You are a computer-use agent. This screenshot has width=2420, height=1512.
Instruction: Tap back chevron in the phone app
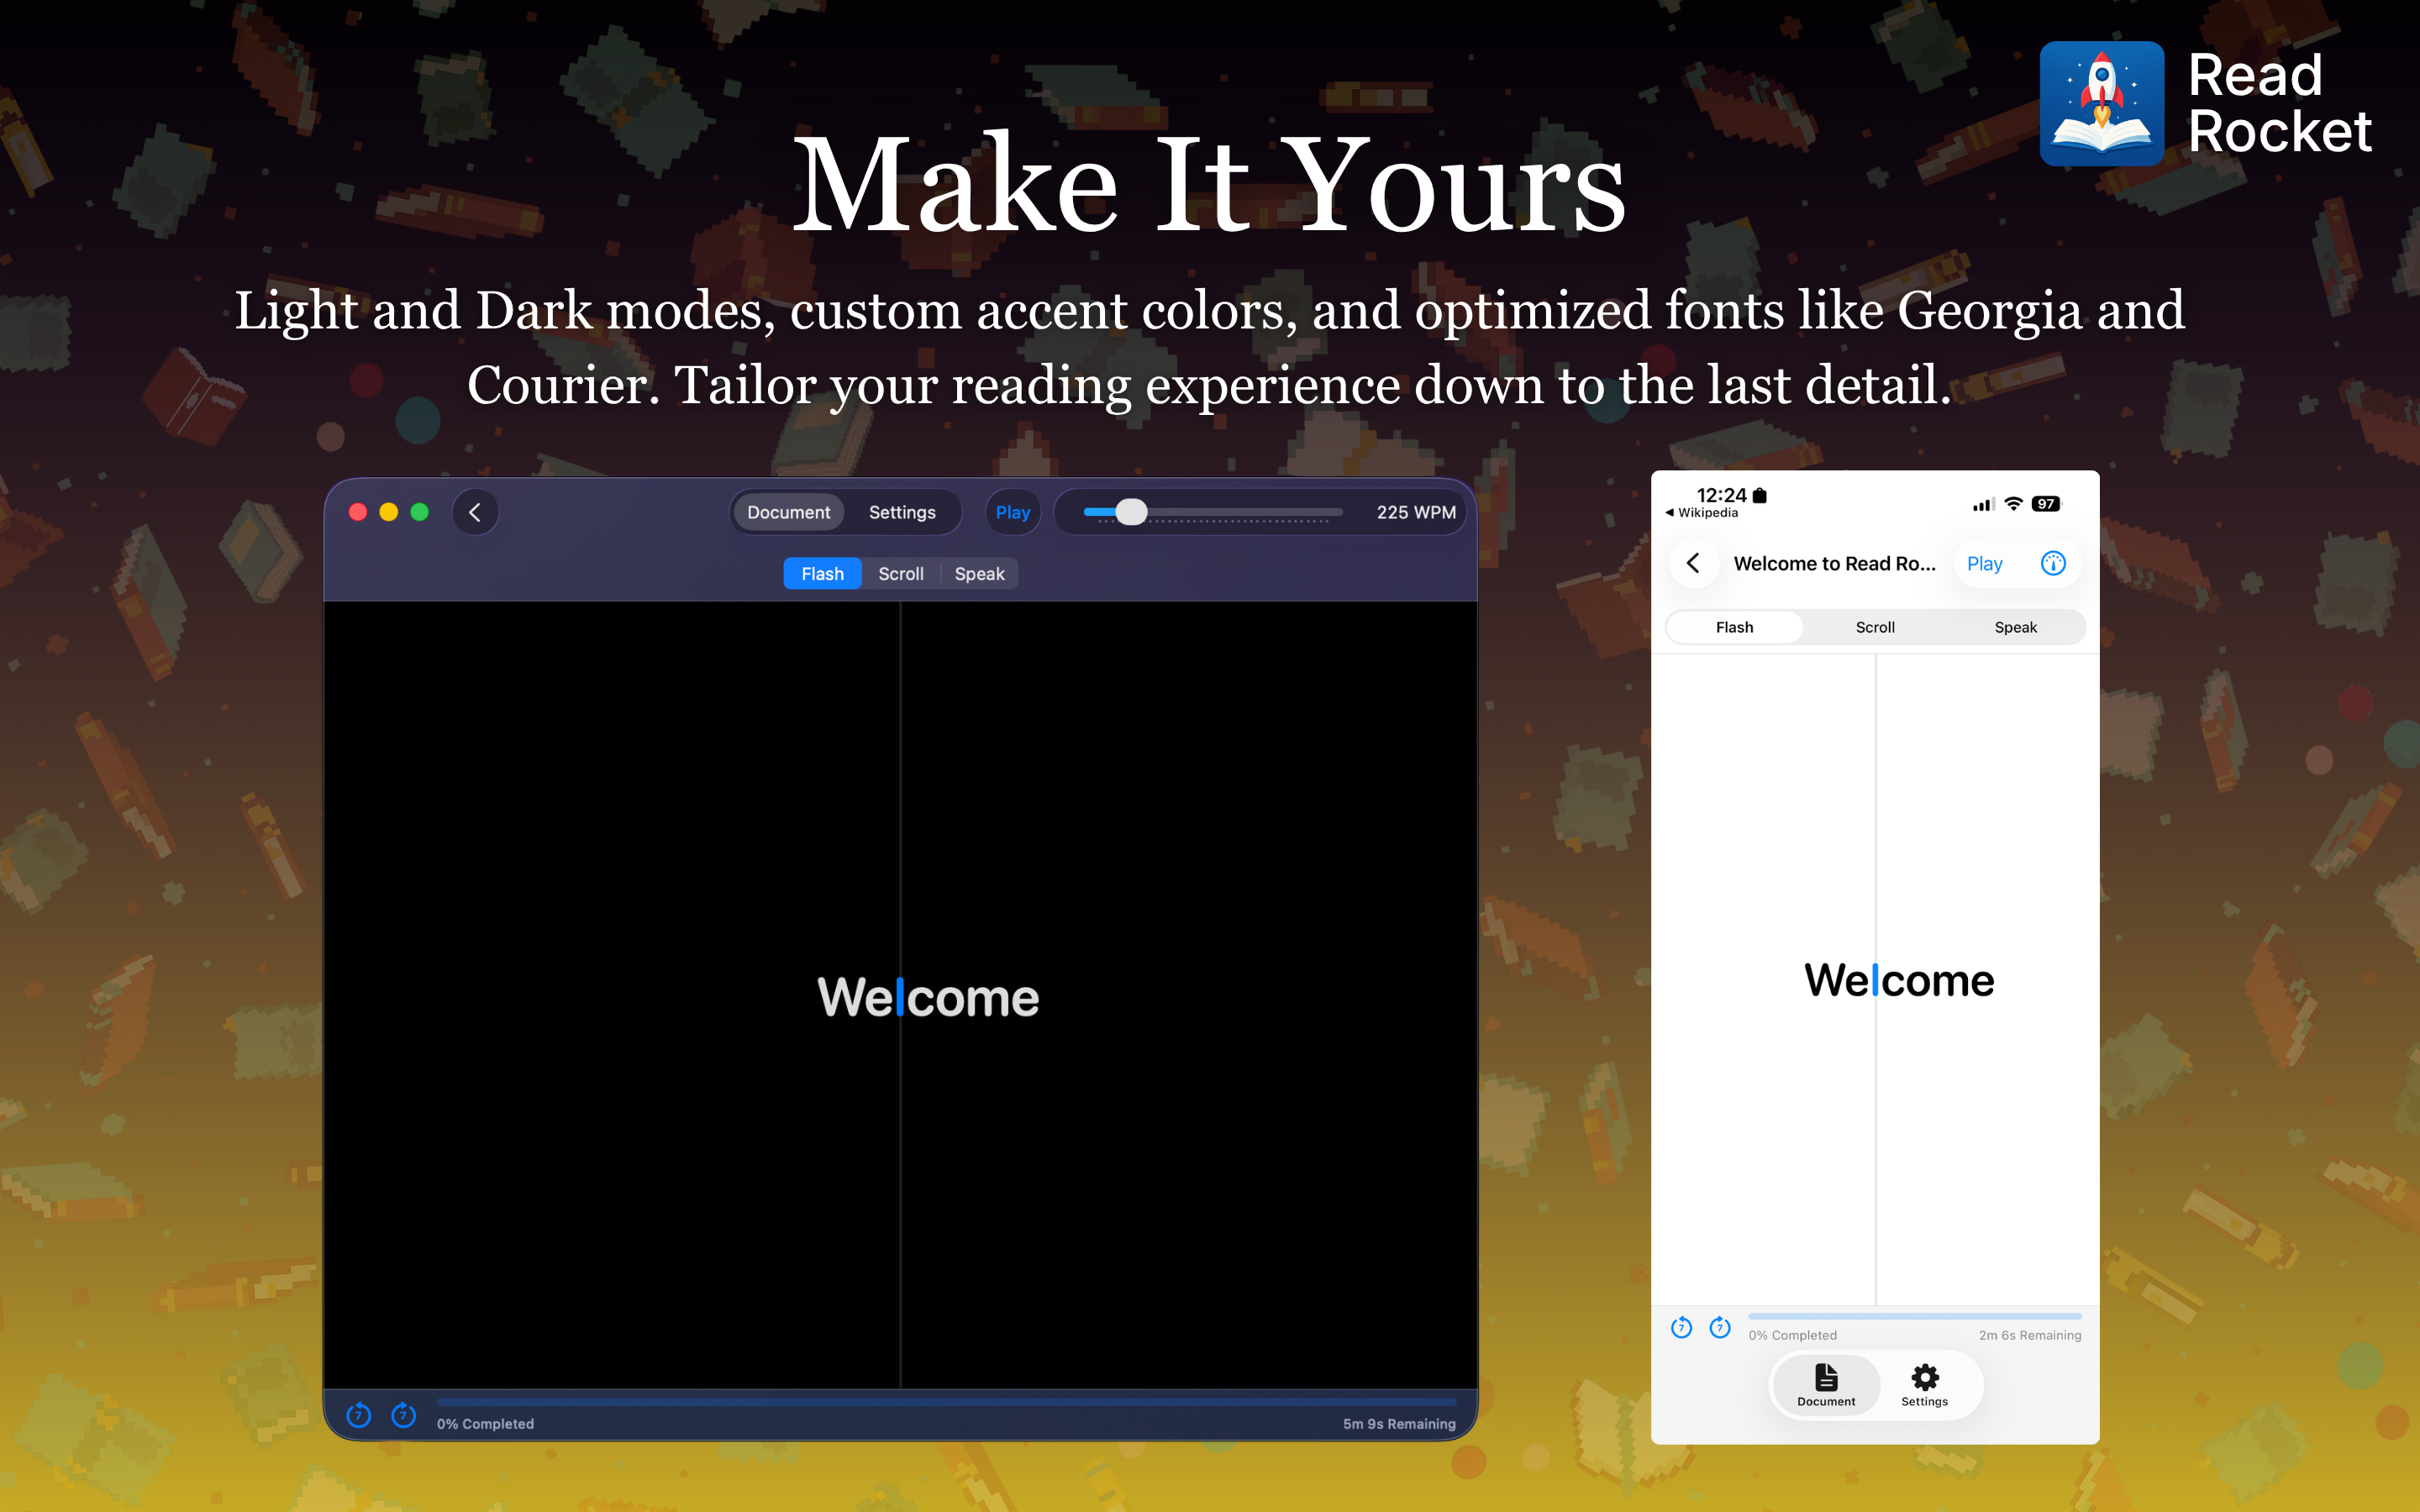pyautogui.click(x=1694, y=563)
